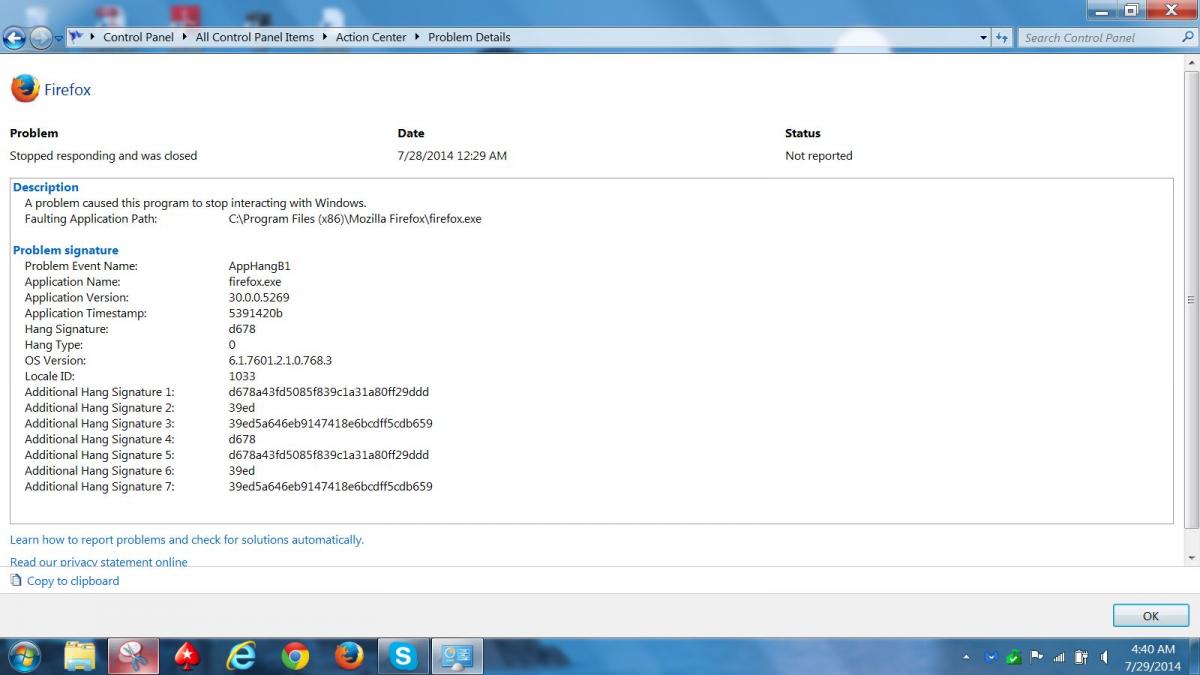
Task: Expand the arrow before Control Panel breadcrumb
Action: 92,37
